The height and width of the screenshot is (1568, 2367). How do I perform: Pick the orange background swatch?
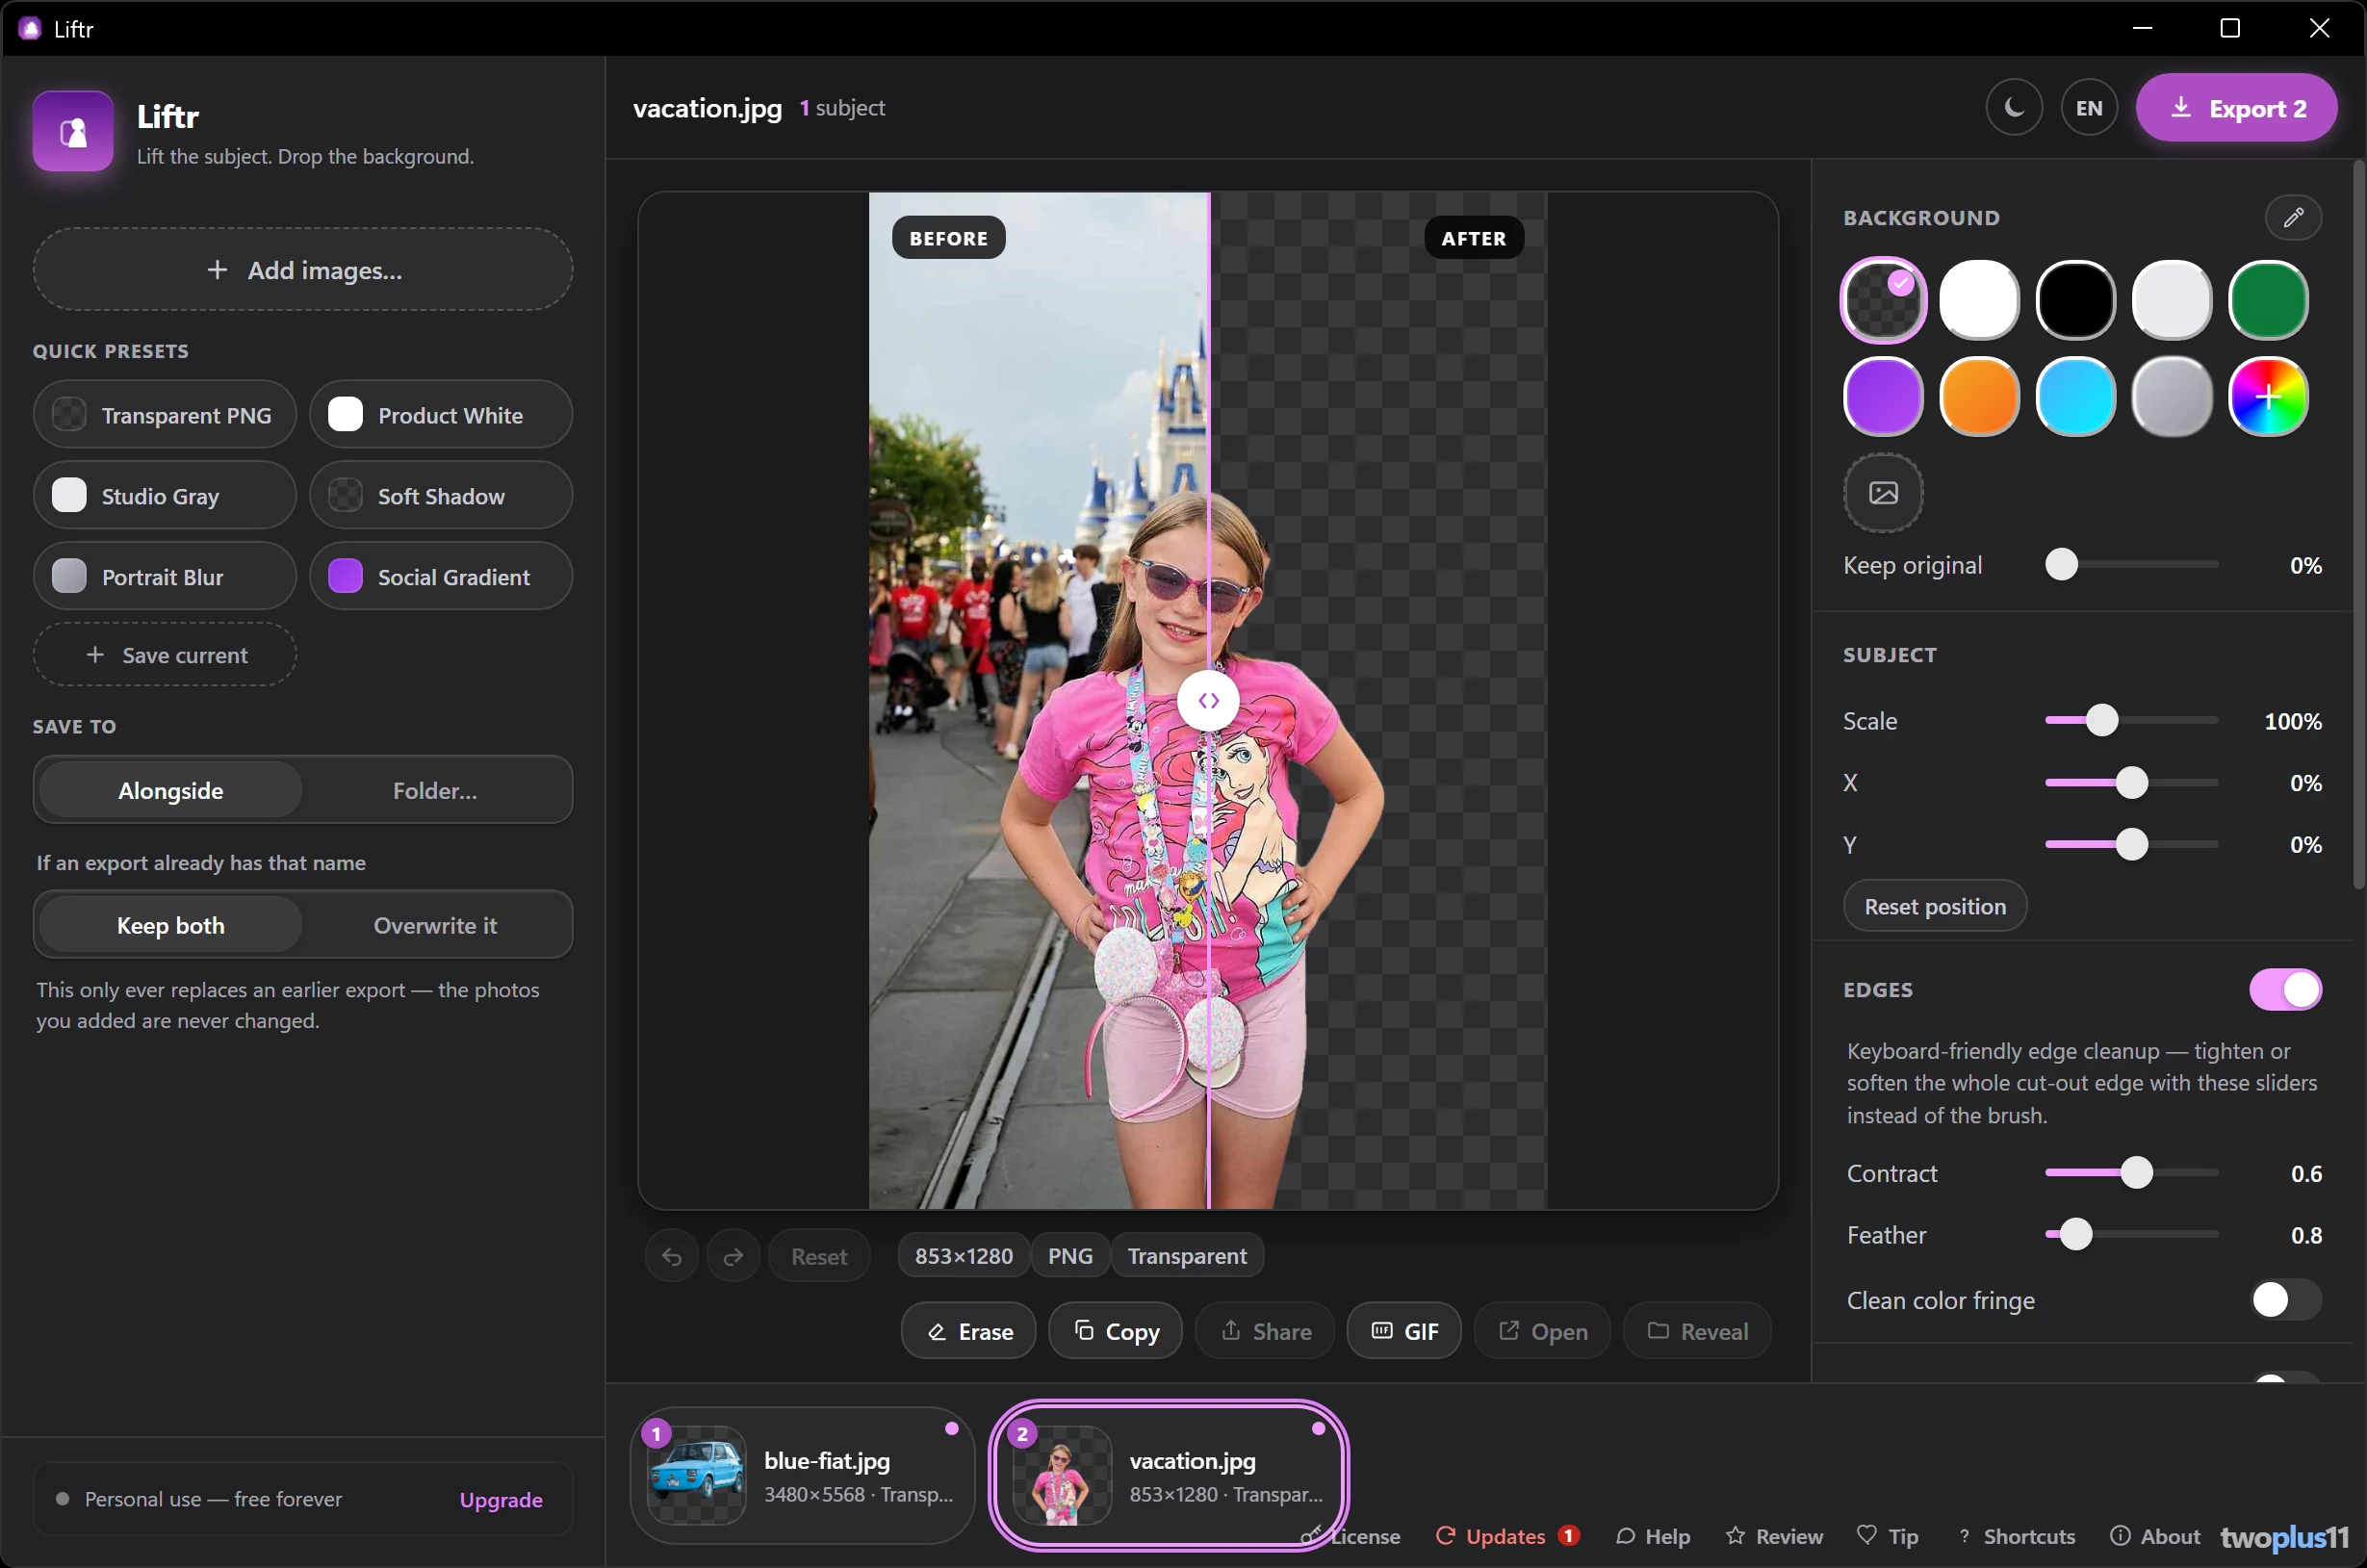tap(1978, 397)
